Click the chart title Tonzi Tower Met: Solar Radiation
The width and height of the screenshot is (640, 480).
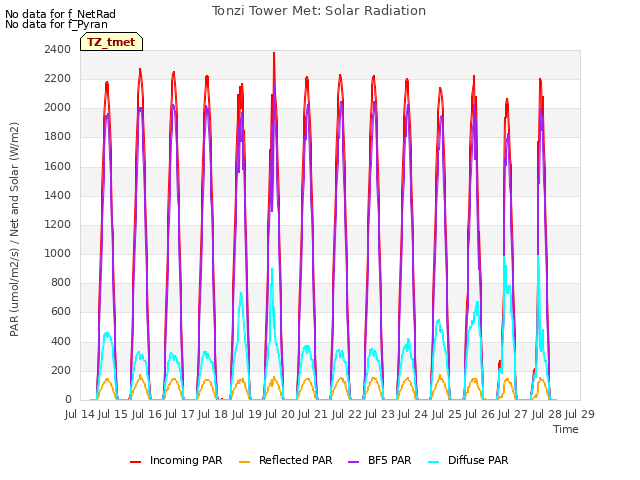tap(319, 11)
